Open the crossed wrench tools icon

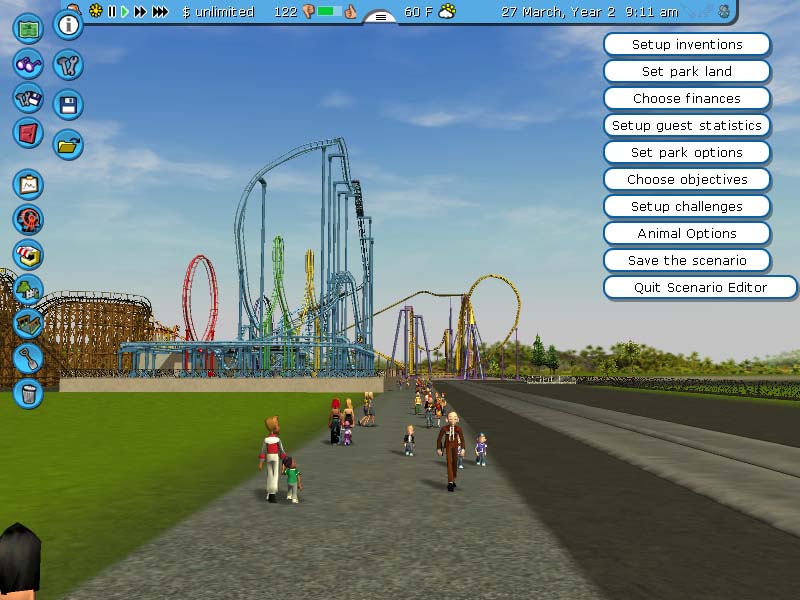pos(68,65)
